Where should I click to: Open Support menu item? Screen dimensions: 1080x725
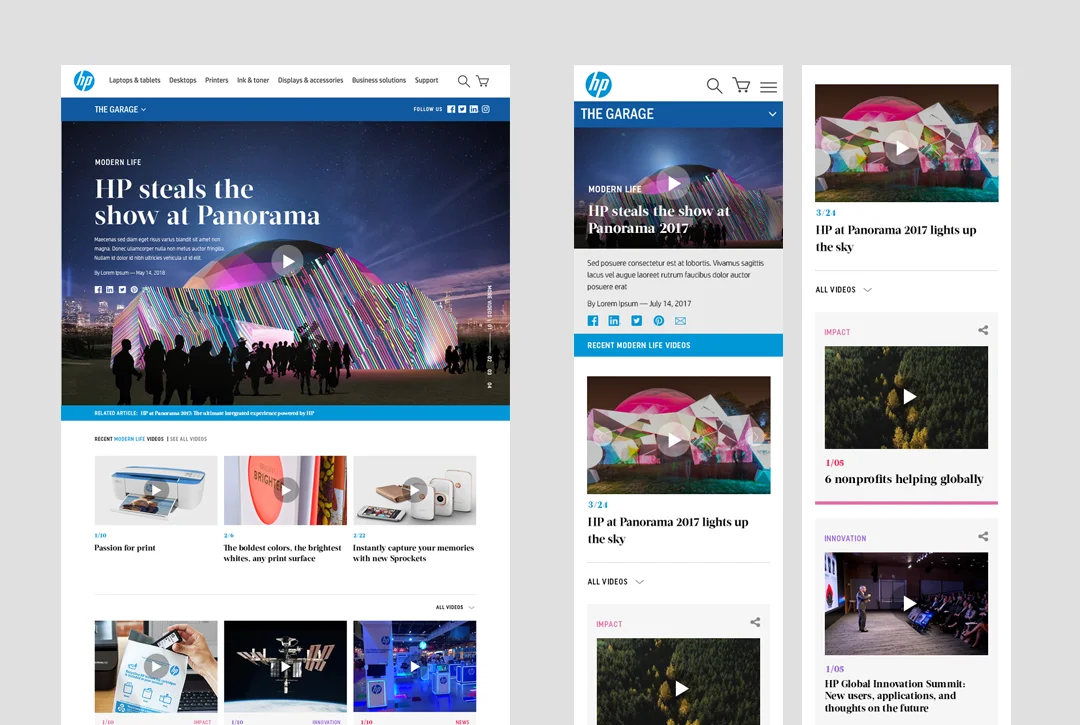(x=426, y=81)
